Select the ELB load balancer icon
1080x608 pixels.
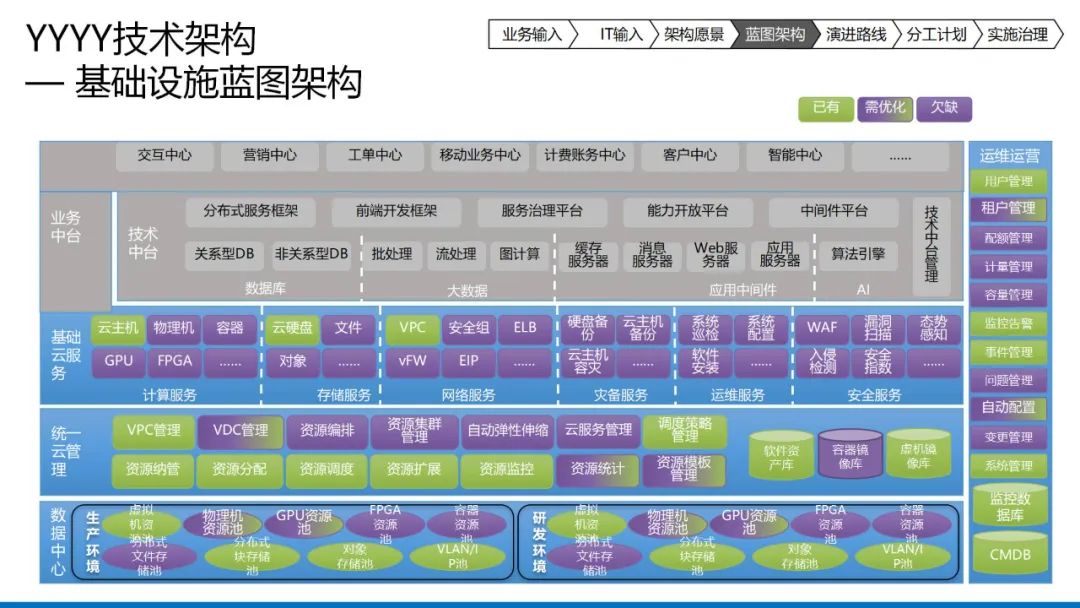[524, 328]
